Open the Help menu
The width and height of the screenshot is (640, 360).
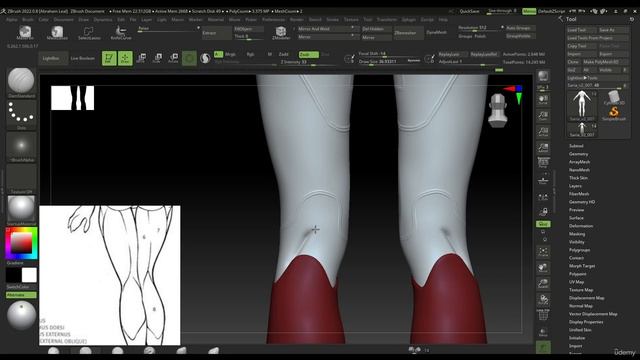[x=443, y=20]
